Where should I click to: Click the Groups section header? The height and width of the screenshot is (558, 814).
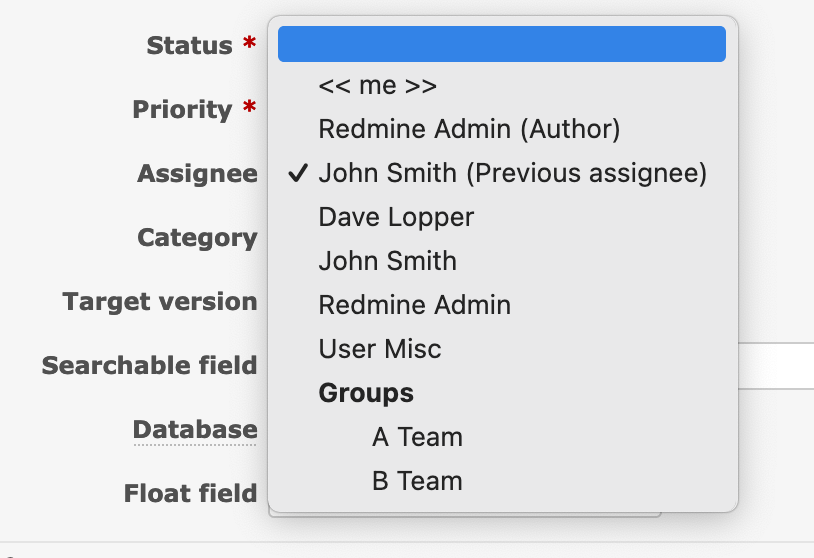coord(366,393)
